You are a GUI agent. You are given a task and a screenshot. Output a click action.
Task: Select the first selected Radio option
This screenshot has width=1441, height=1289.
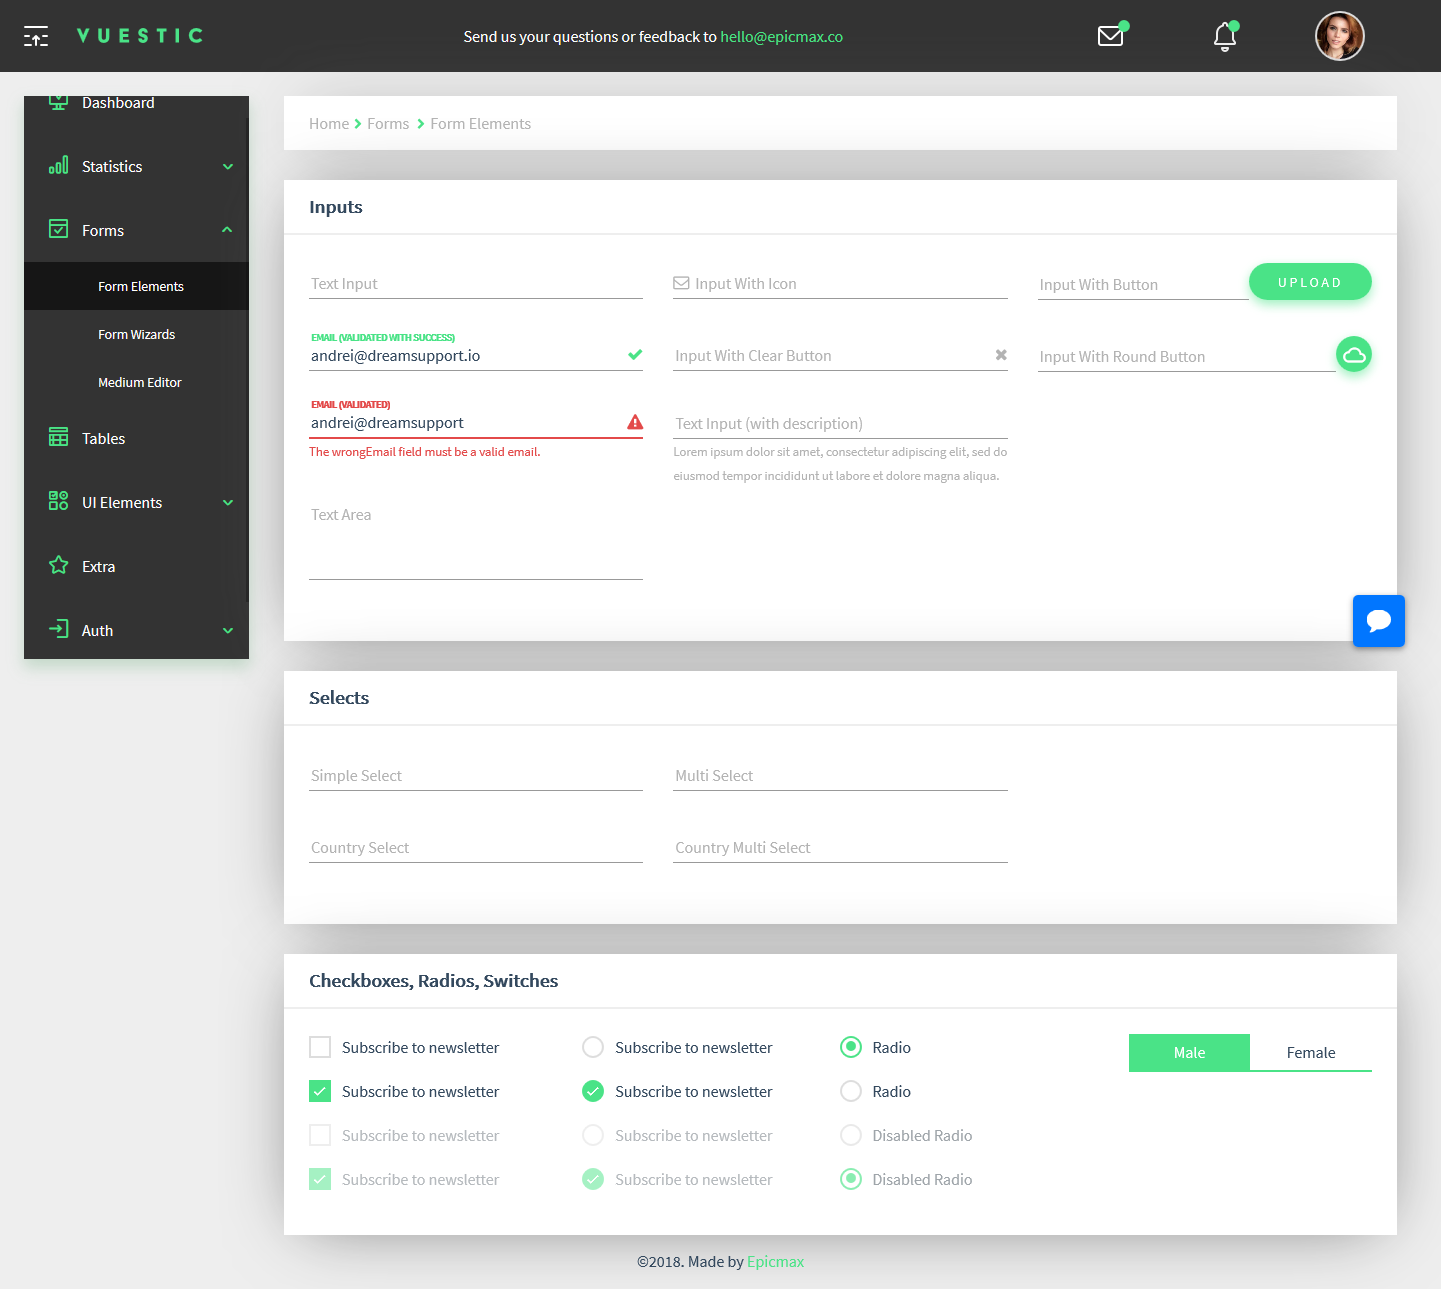click(851, 1047)
